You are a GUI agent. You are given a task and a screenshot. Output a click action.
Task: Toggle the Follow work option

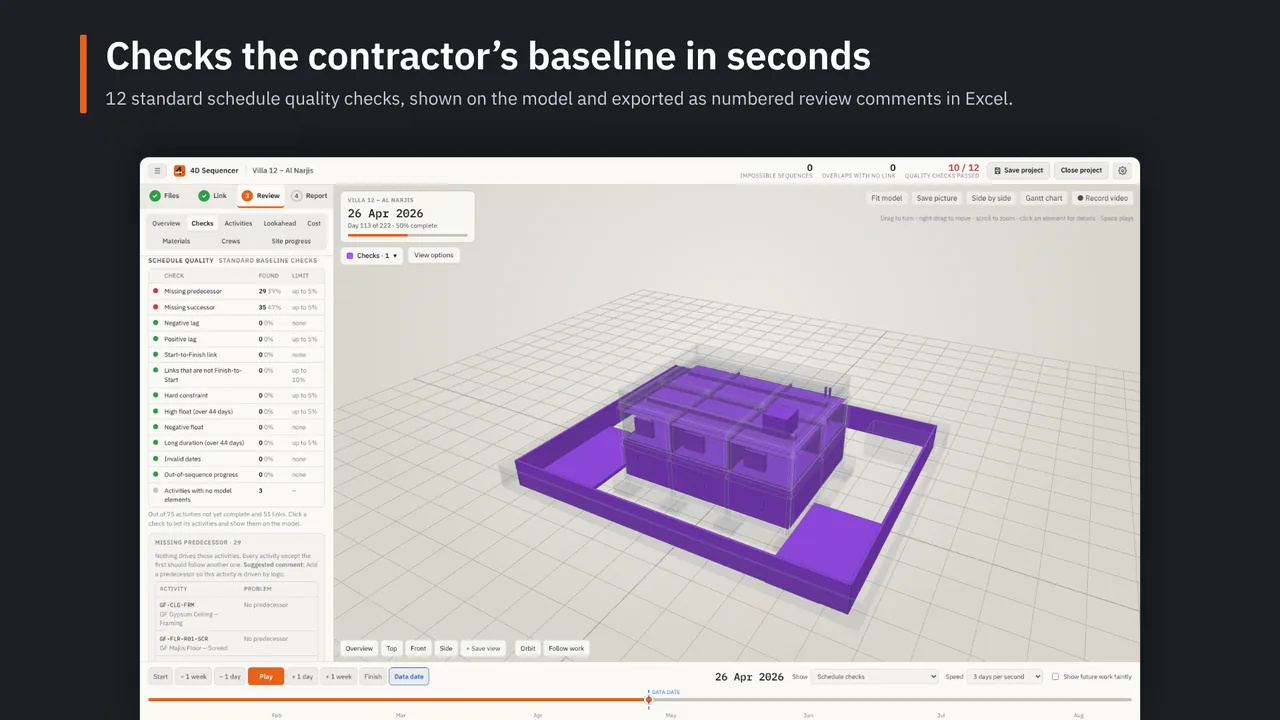point(566,648)
